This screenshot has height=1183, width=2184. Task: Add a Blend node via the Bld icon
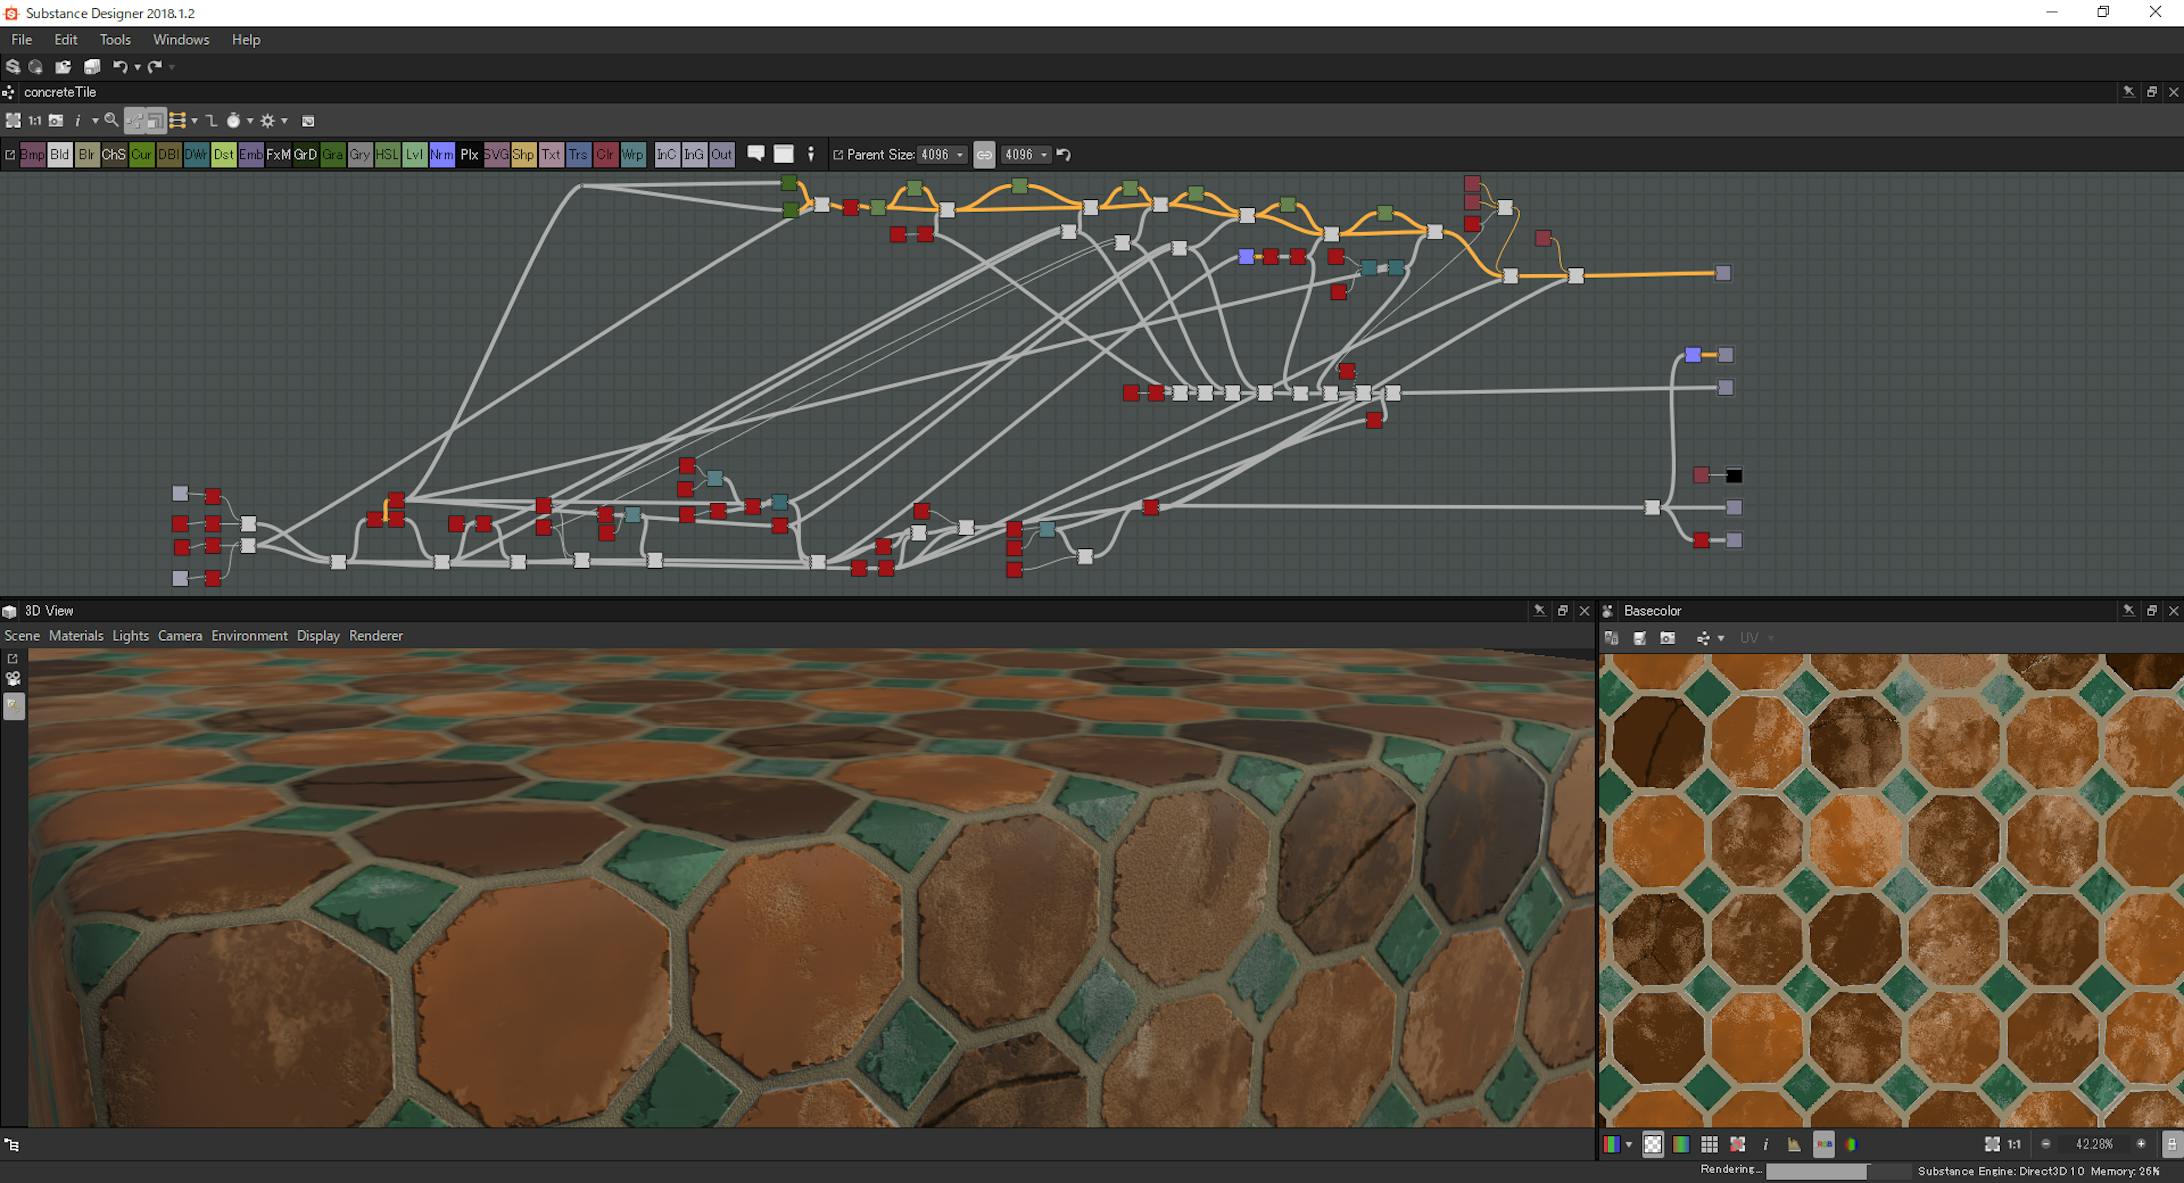tap(61, 155)
